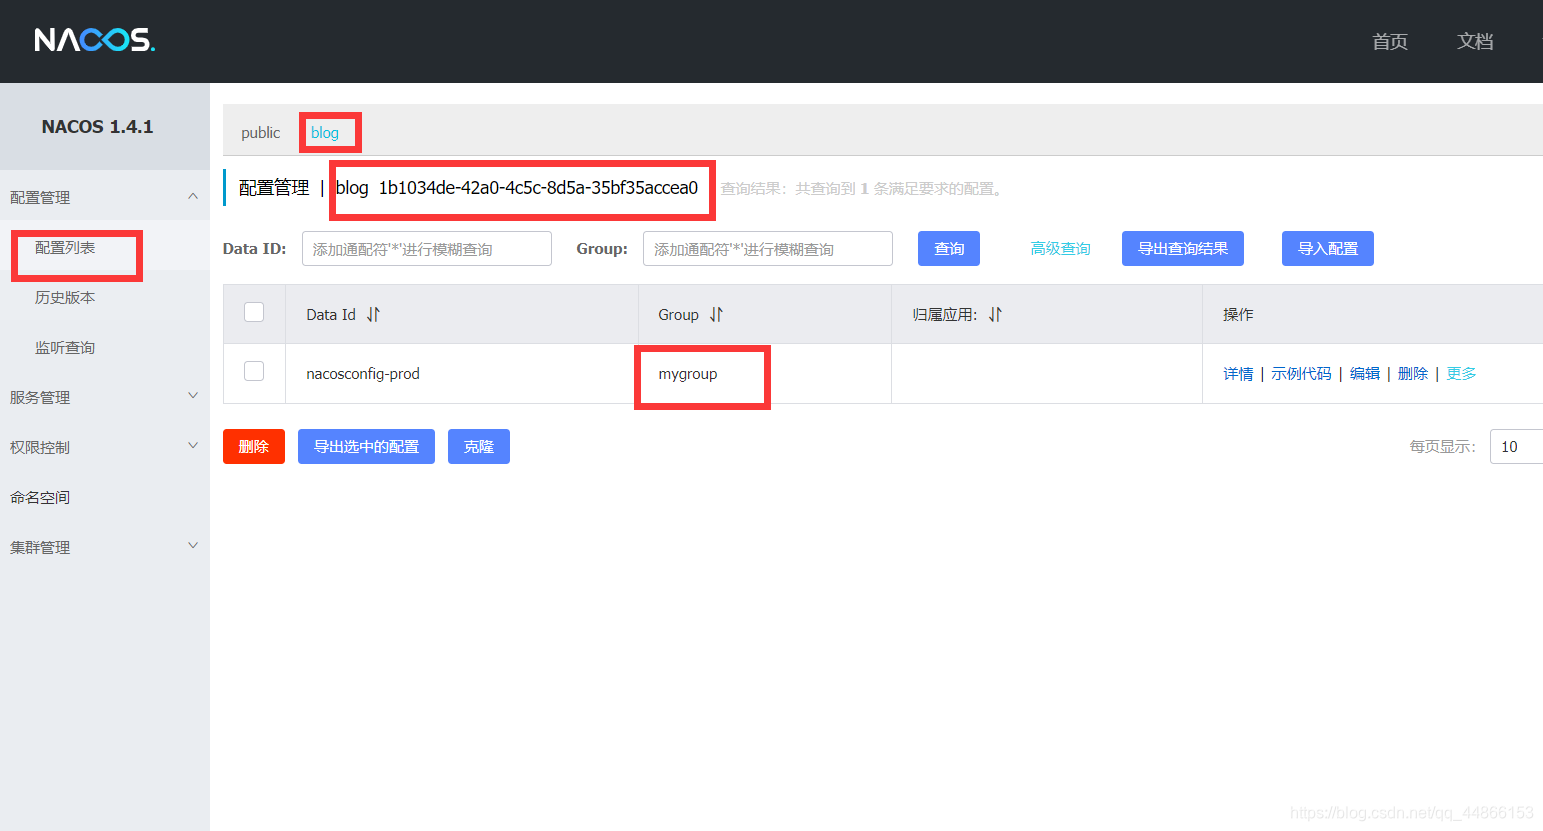Open 配置列表 in the sidebar
This screenshot has height=831, width=1543.
tap(65, 247)
